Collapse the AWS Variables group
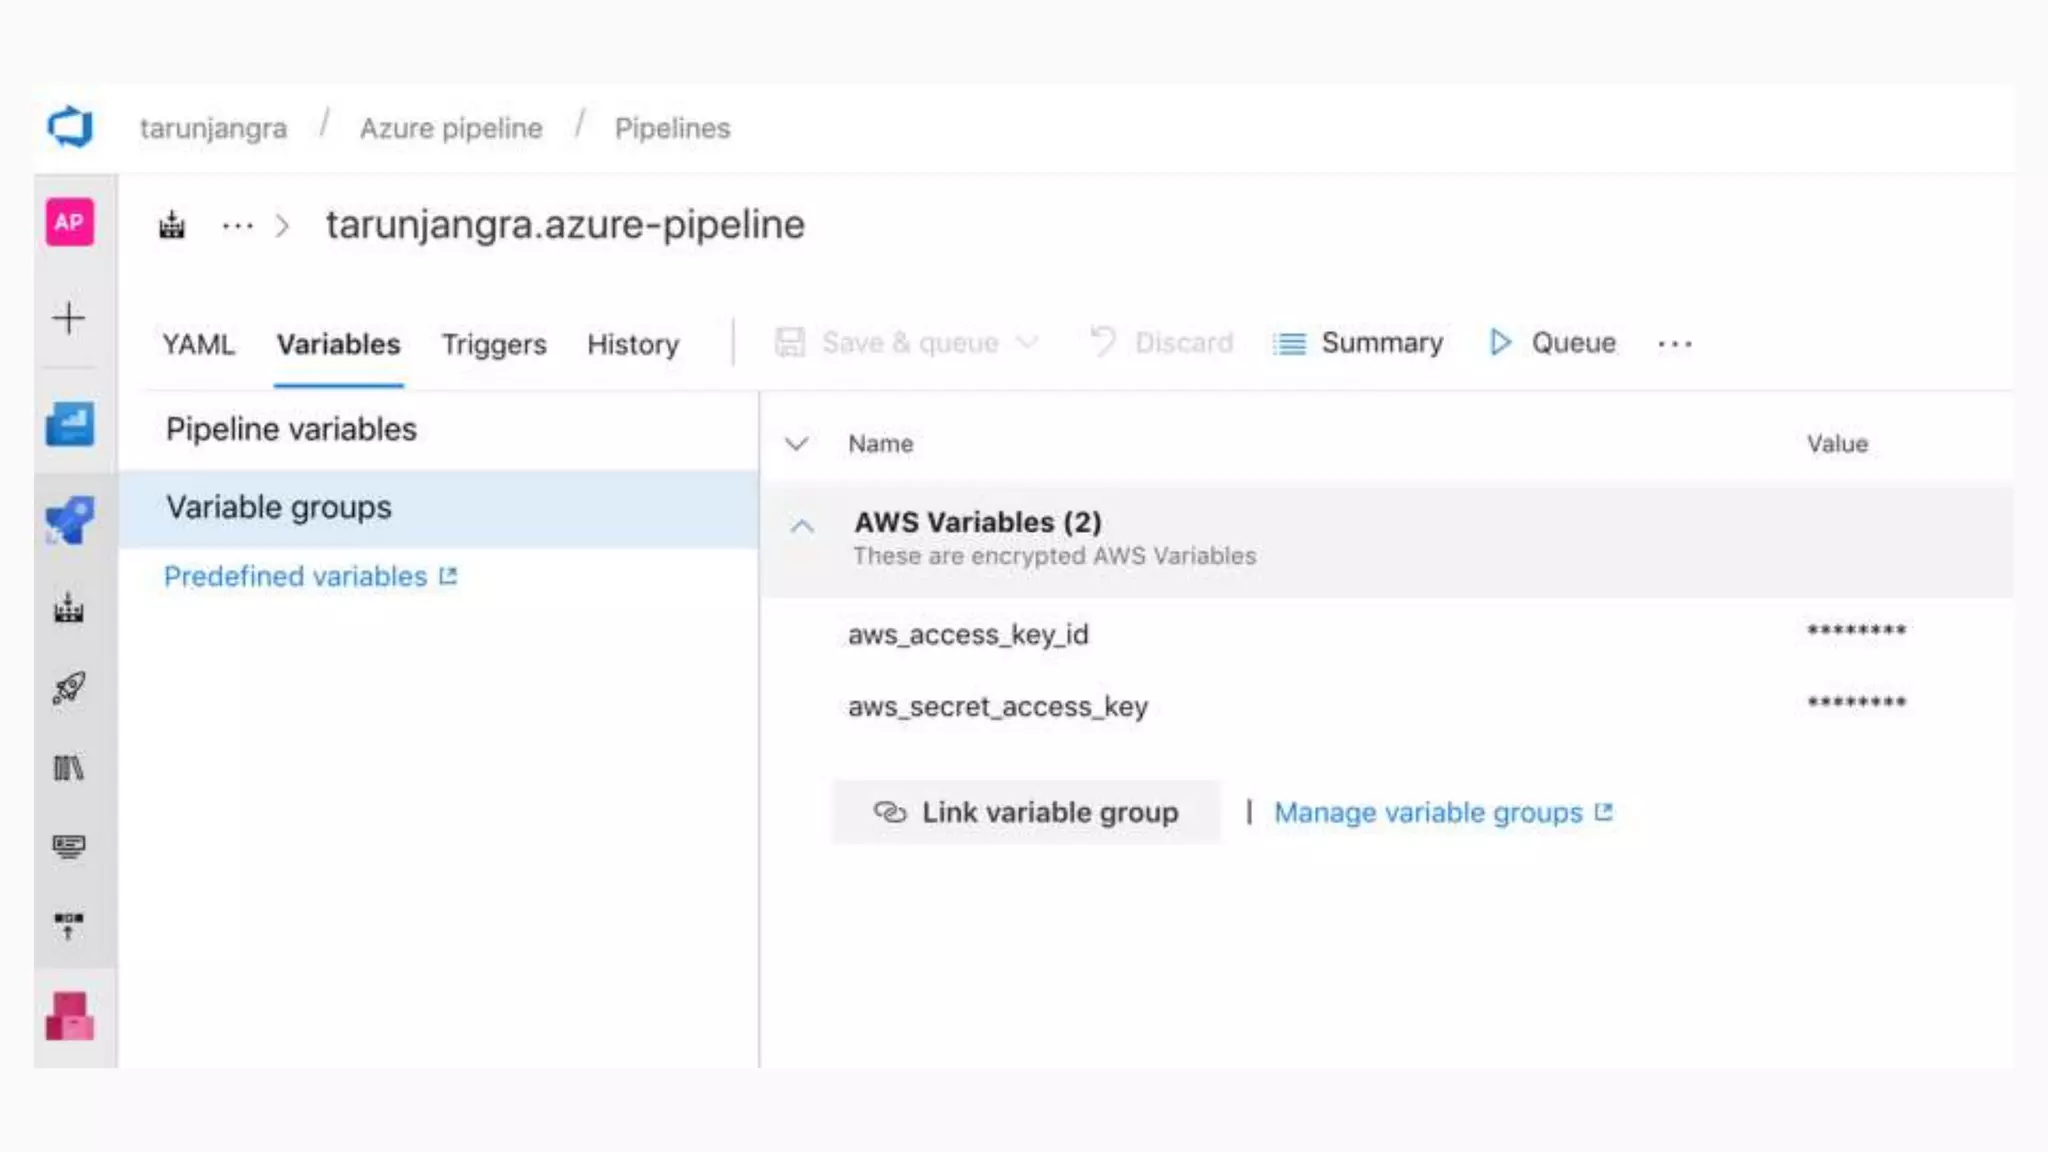The width and height of the screenshot is (2048, 1152). pos(802,526)
